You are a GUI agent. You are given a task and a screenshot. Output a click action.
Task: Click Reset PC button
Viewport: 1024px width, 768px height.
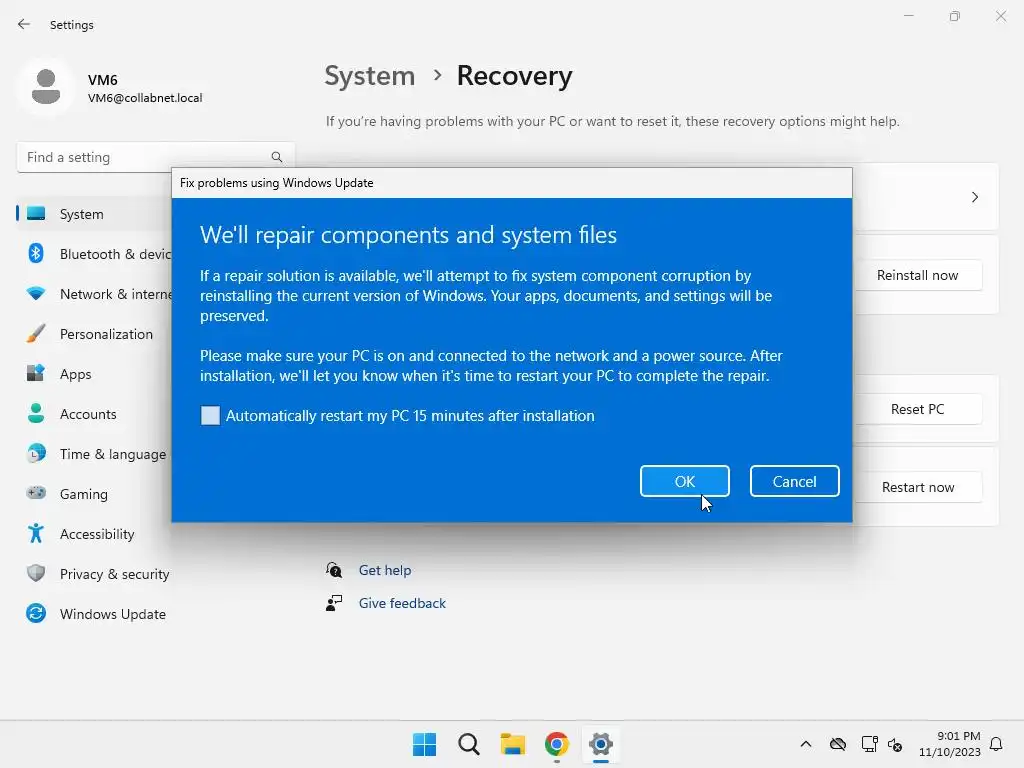tap(918, 409)
